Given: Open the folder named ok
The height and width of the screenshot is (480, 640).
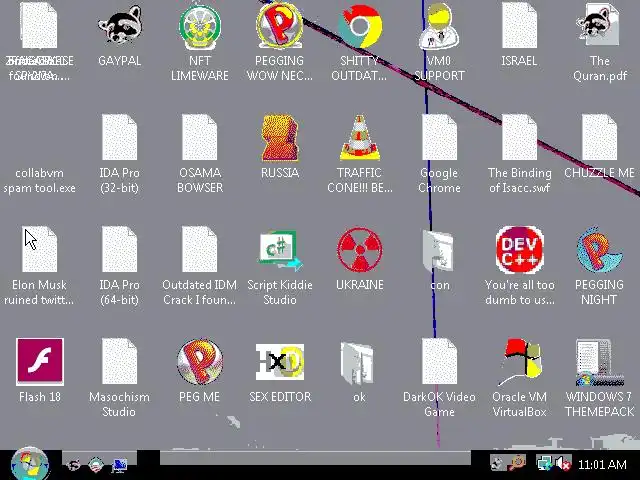Looking at the screenshot, I should point(357,363).
